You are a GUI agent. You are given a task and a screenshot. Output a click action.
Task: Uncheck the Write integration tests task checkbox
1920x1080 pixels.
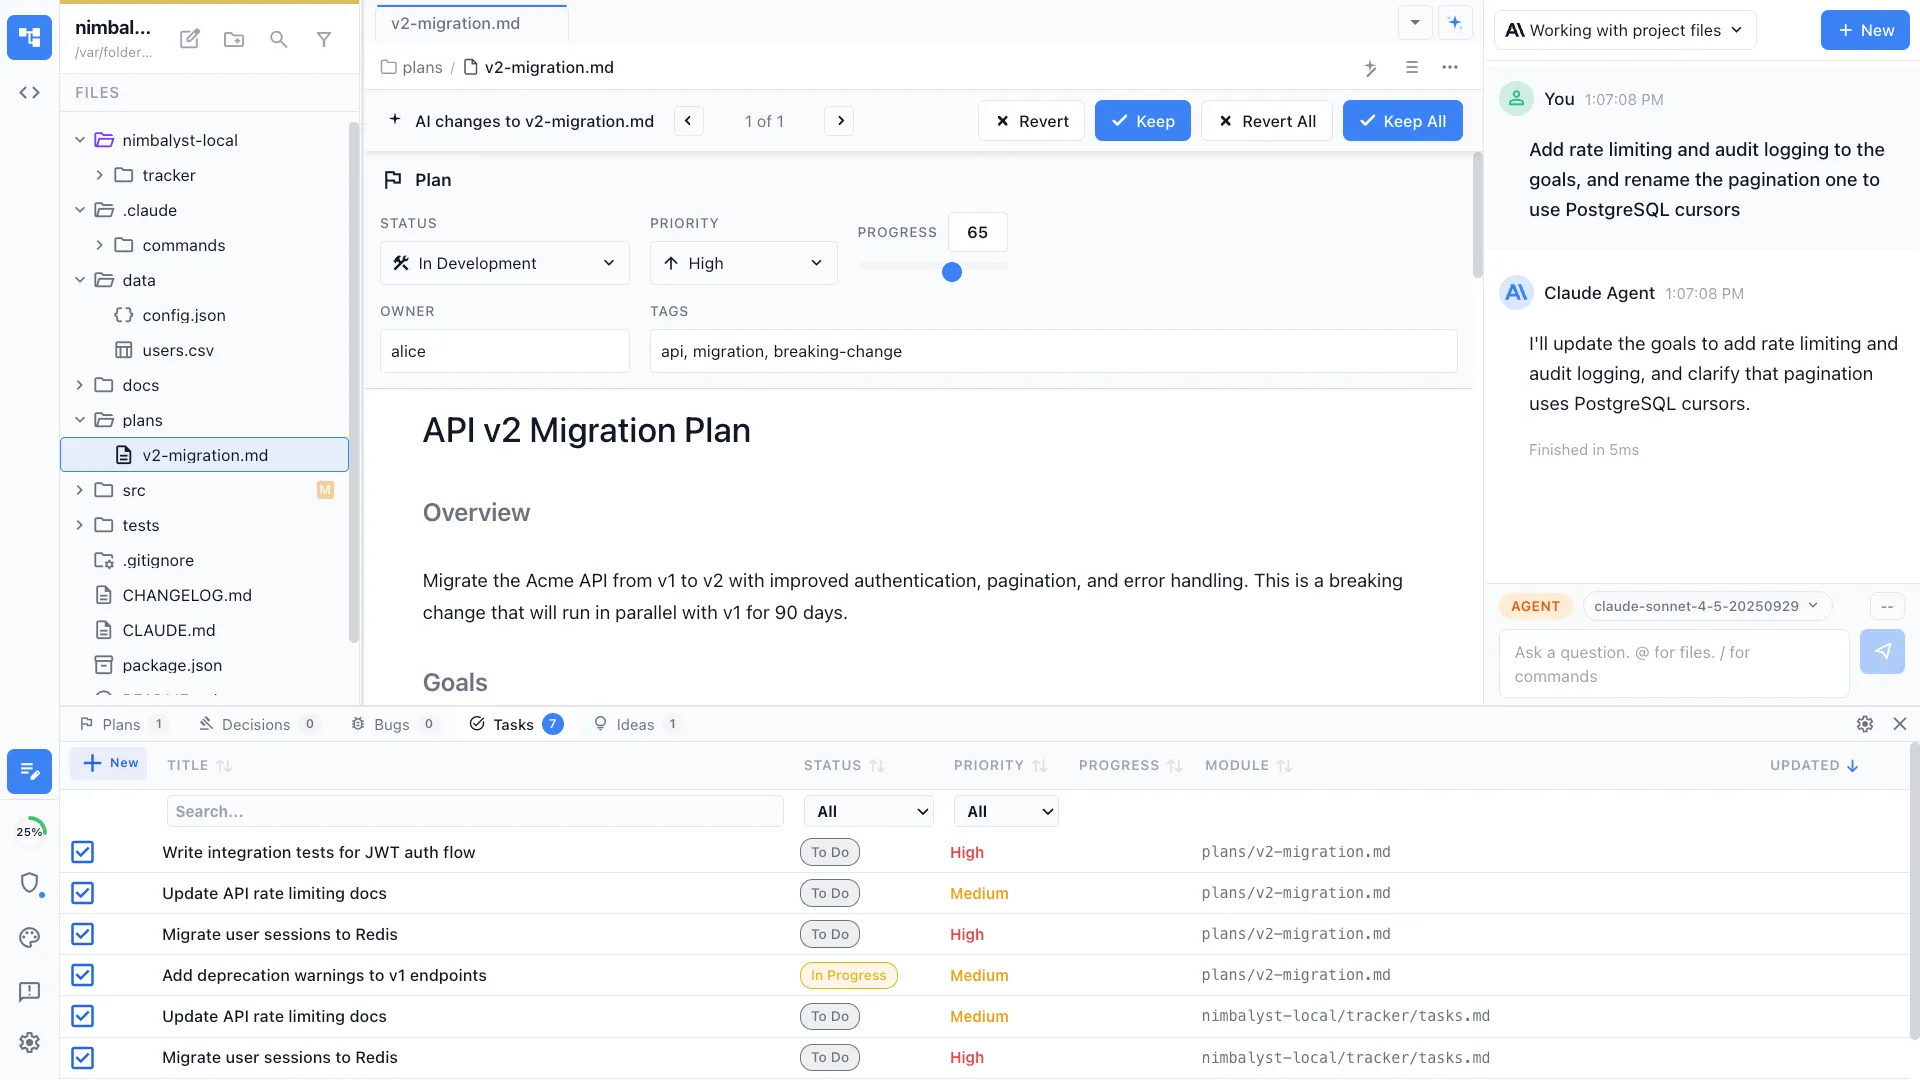(x=82, y=852)
